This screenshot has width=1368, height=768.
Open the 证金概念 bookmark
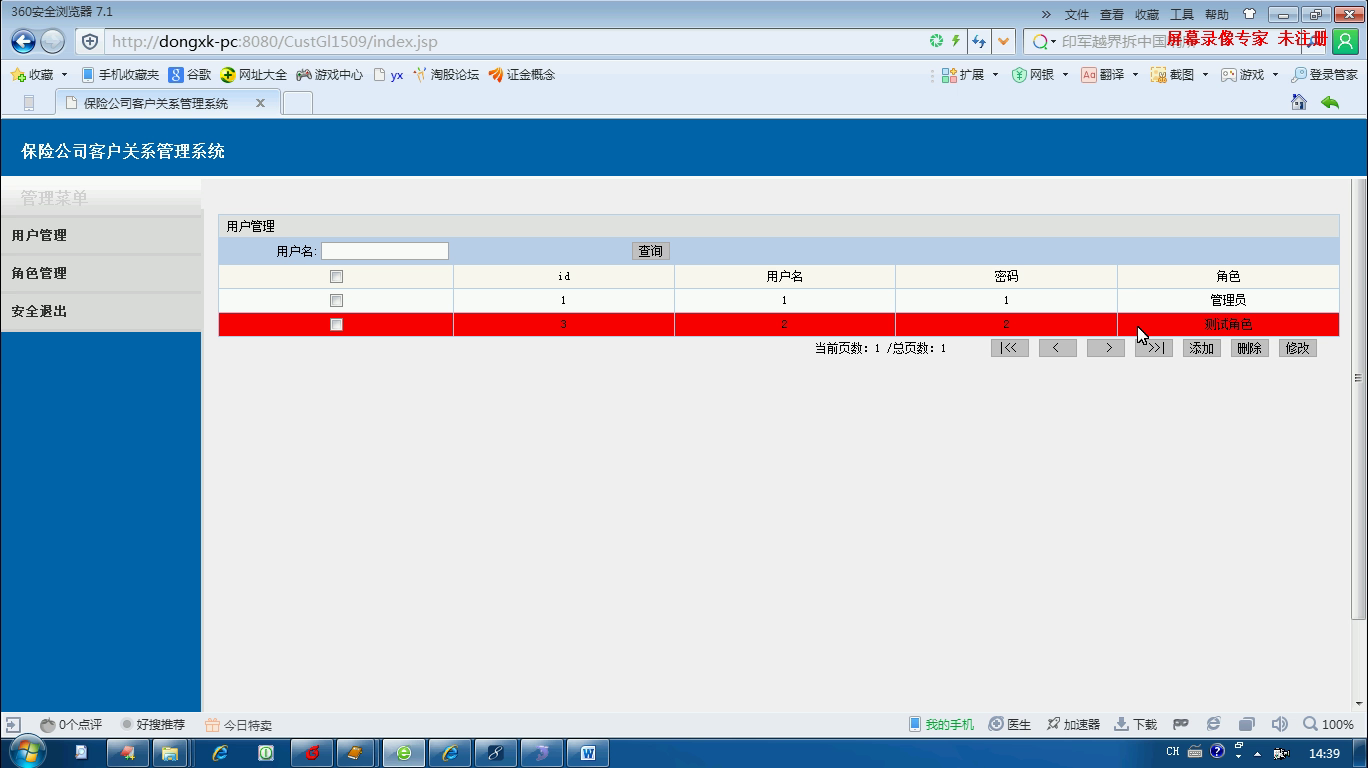point(522,75)
